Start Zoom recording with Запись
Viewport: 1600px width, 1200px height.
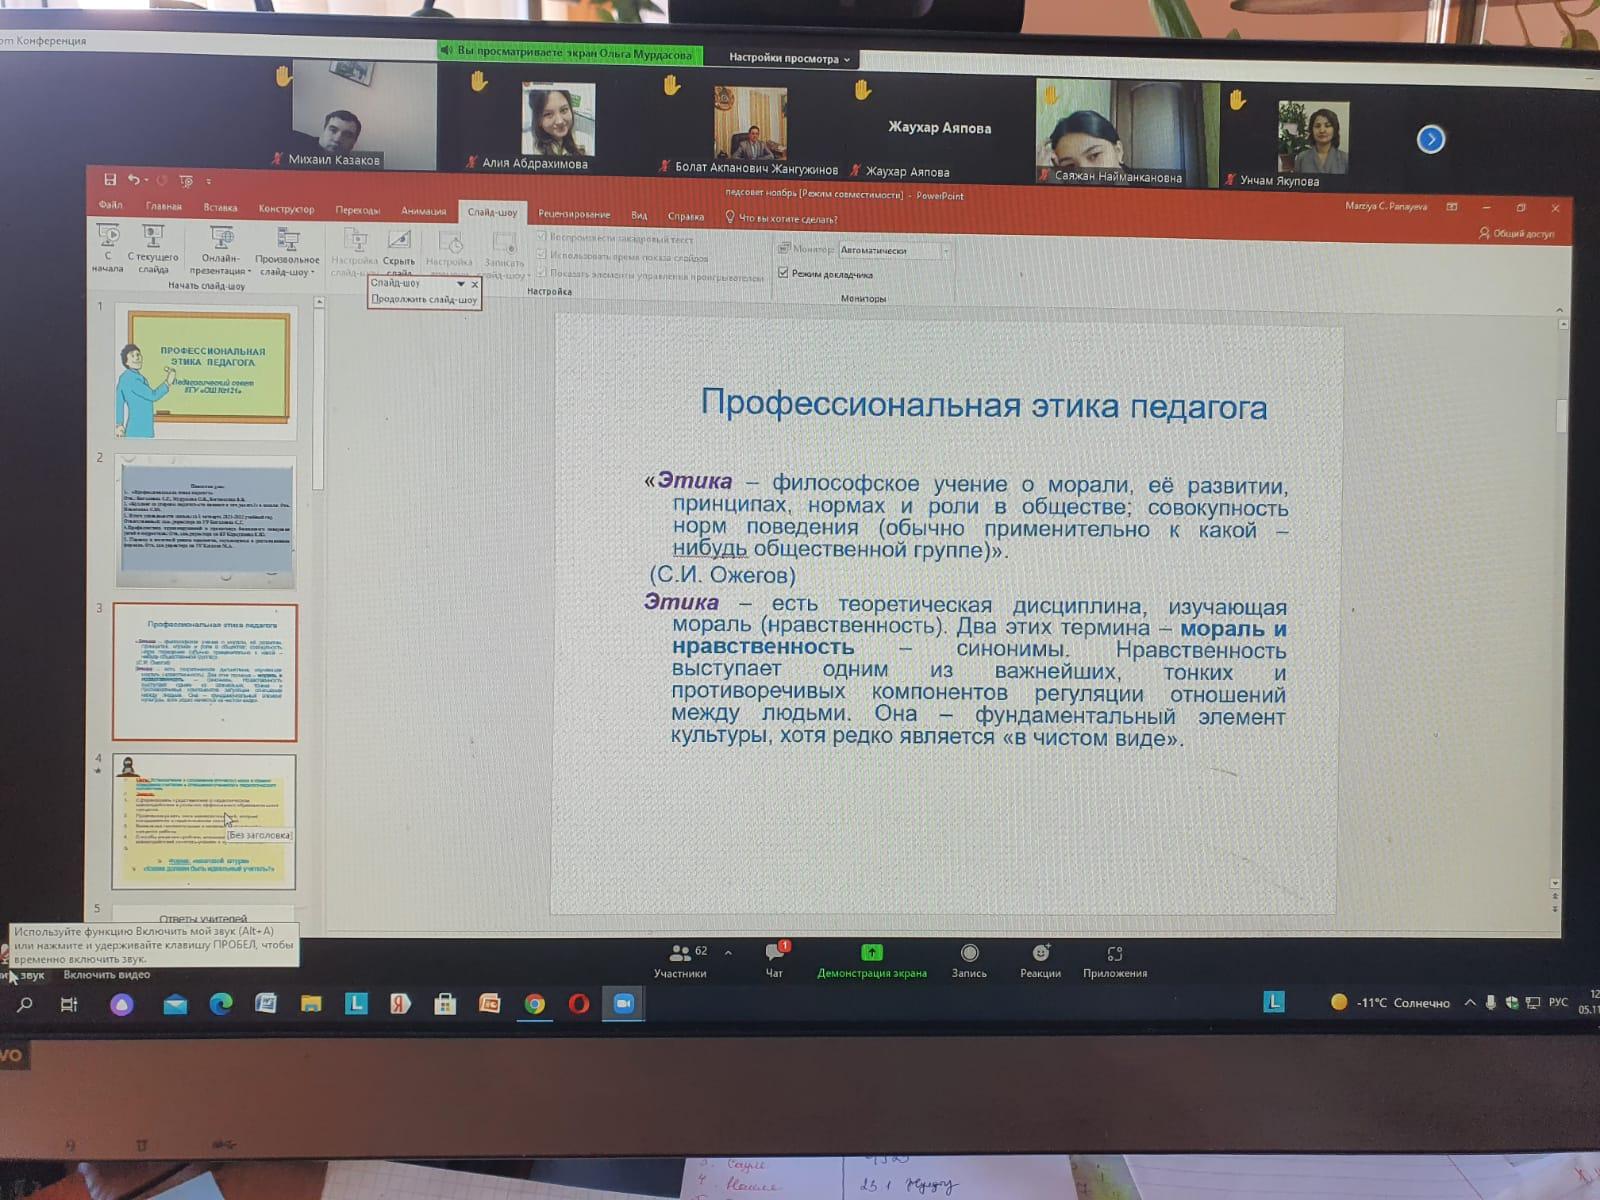coord(969,958)
